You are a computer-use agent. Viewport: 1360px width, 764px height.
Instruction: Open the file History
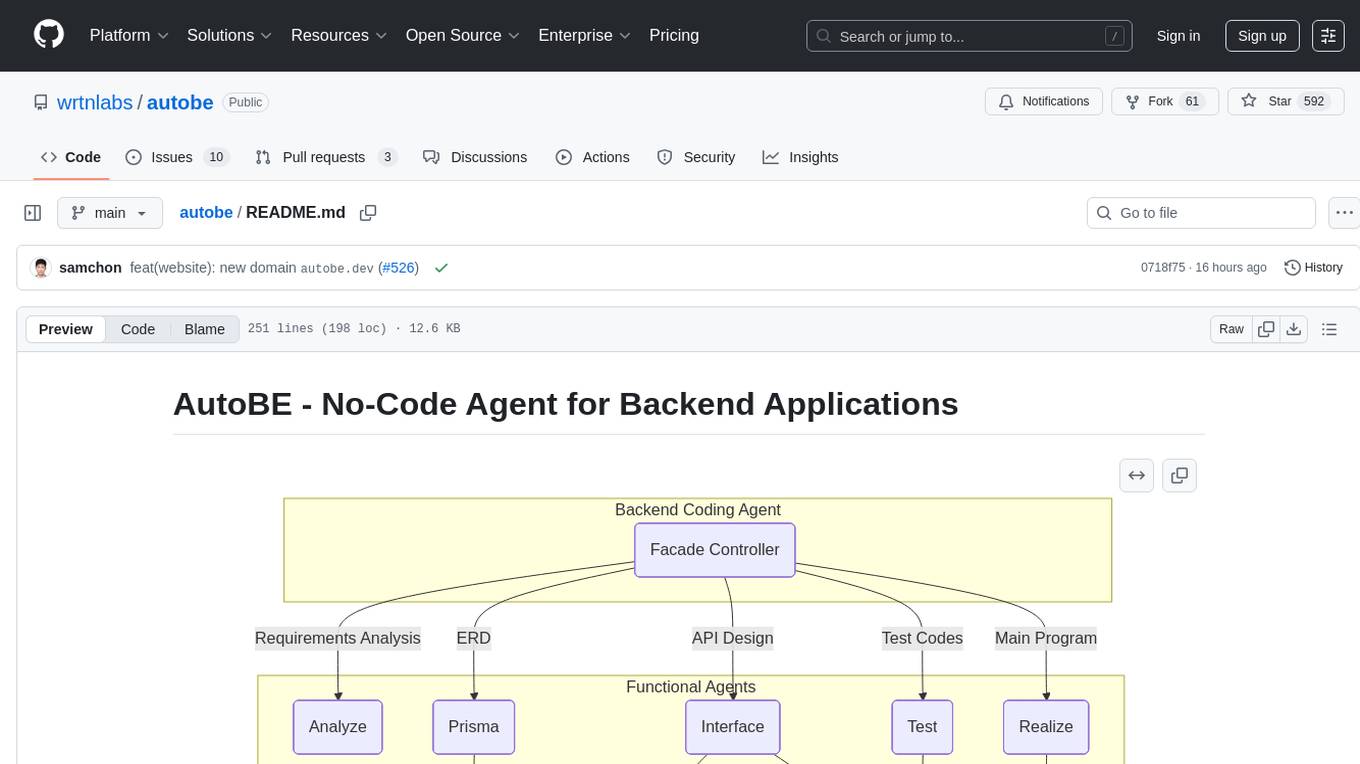1313,268
